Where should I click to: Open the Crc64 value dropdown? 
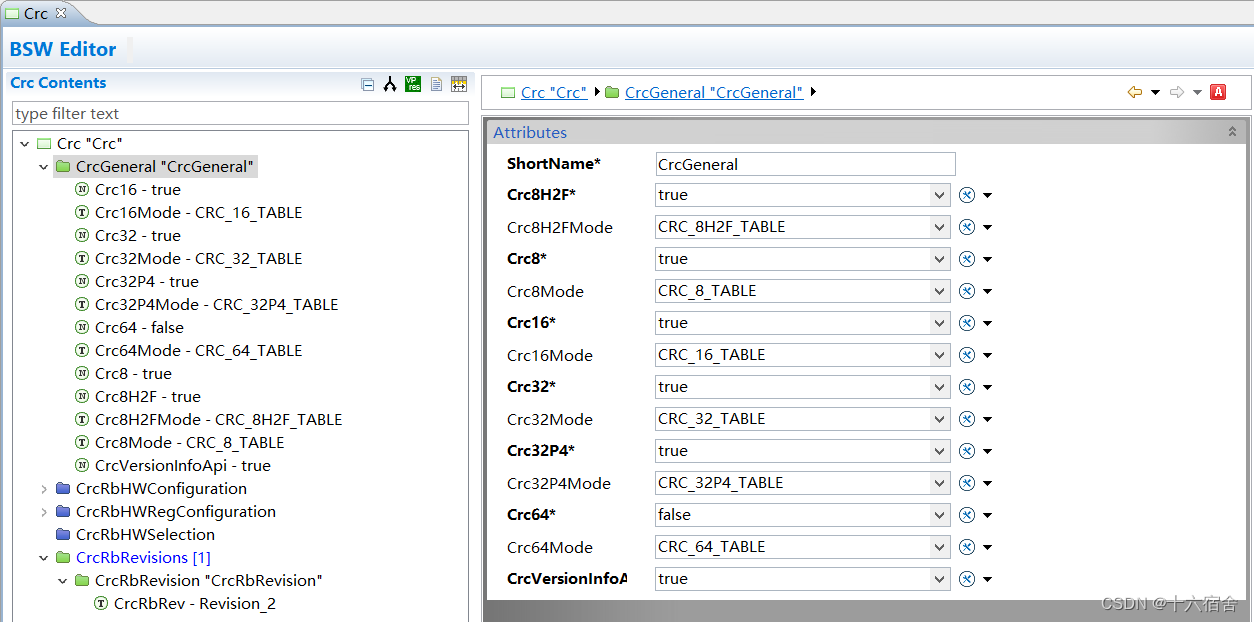point(939,515)
